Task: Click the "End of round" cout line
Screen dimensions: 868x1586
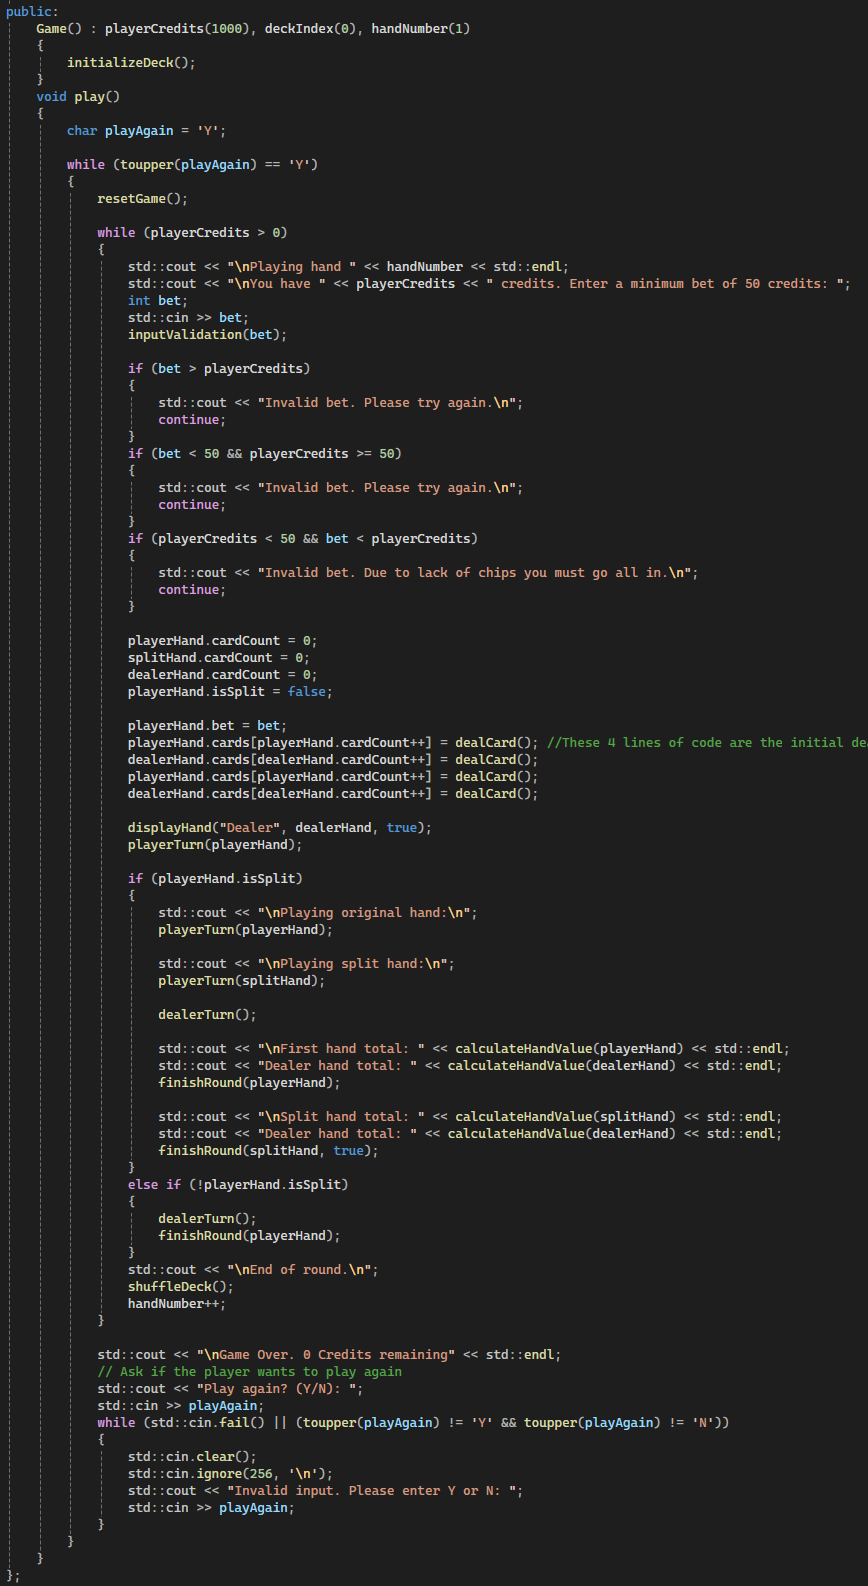Action: click(x=253, y=1269)
